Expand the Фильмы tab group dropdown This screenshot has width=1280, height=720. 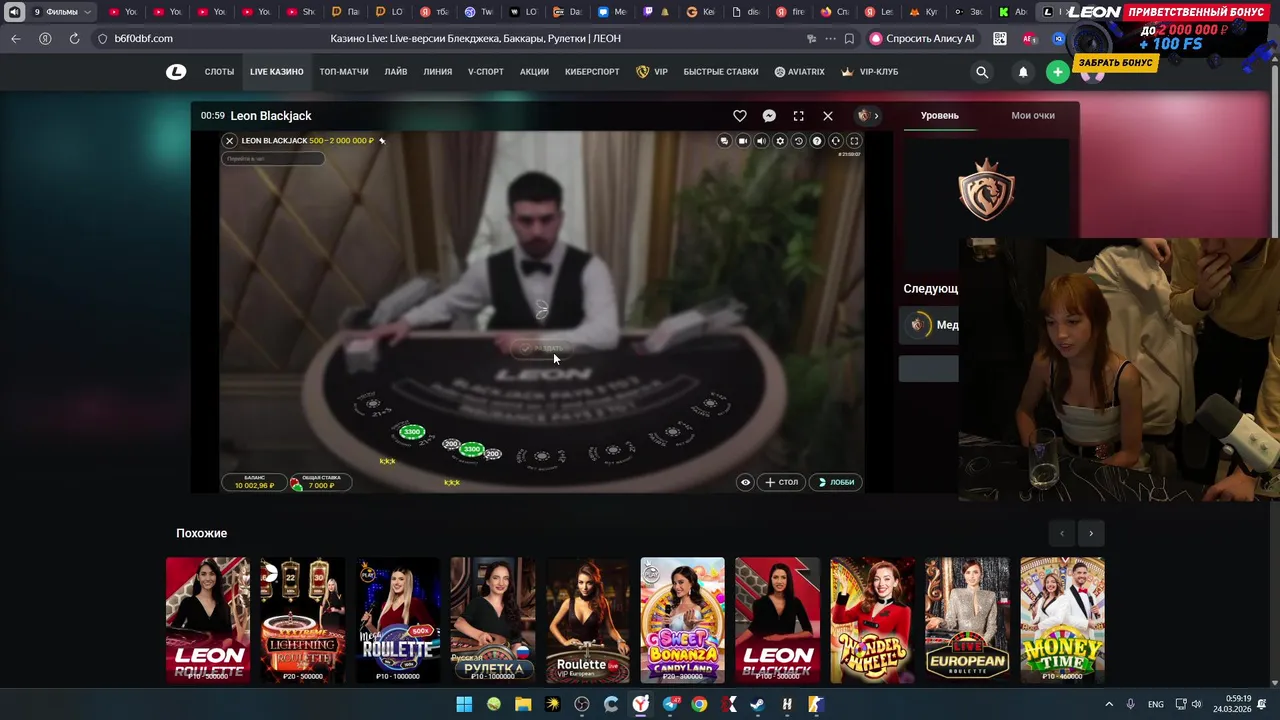62,12
